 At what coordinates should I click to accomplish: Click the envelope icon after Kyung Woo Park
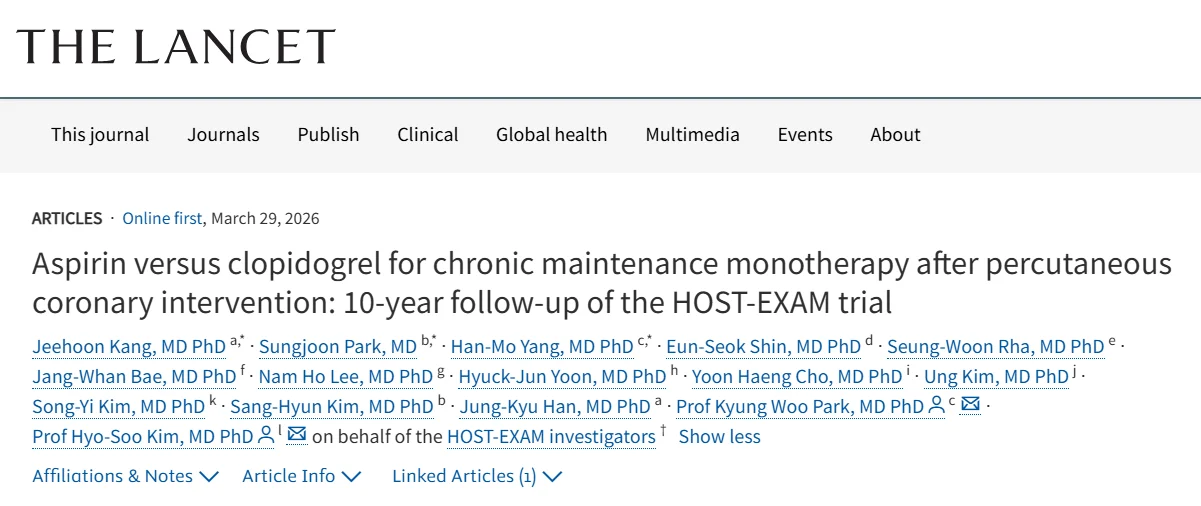(970, 406)
